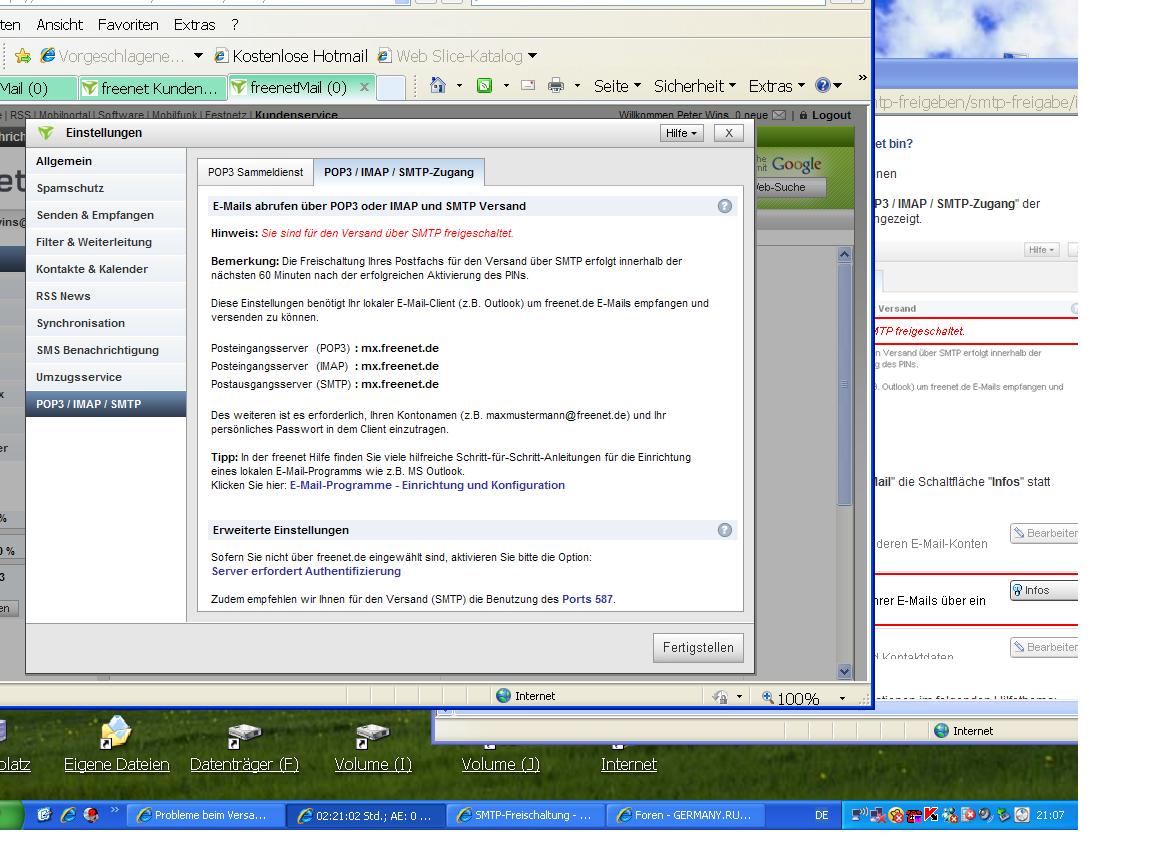Open 'Kontakte & Kalender' in the sidebar
This screenshot has width=1152, height=864.
click(x=106, y=270)
